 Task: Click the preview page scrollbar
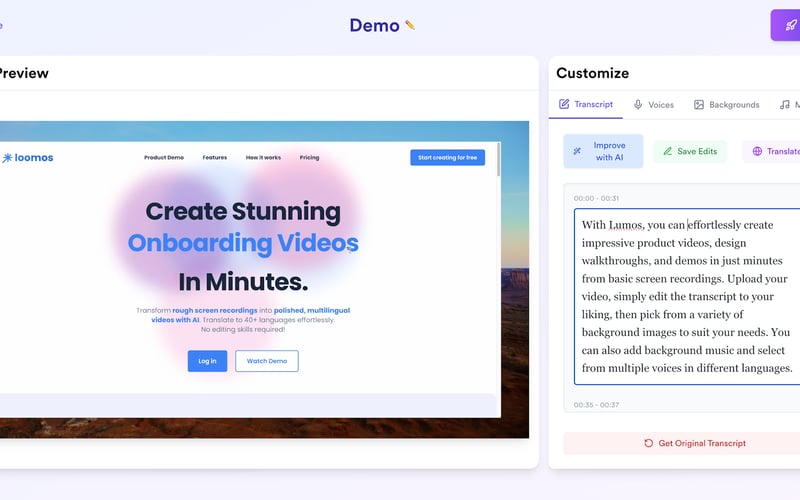point(498,160)
